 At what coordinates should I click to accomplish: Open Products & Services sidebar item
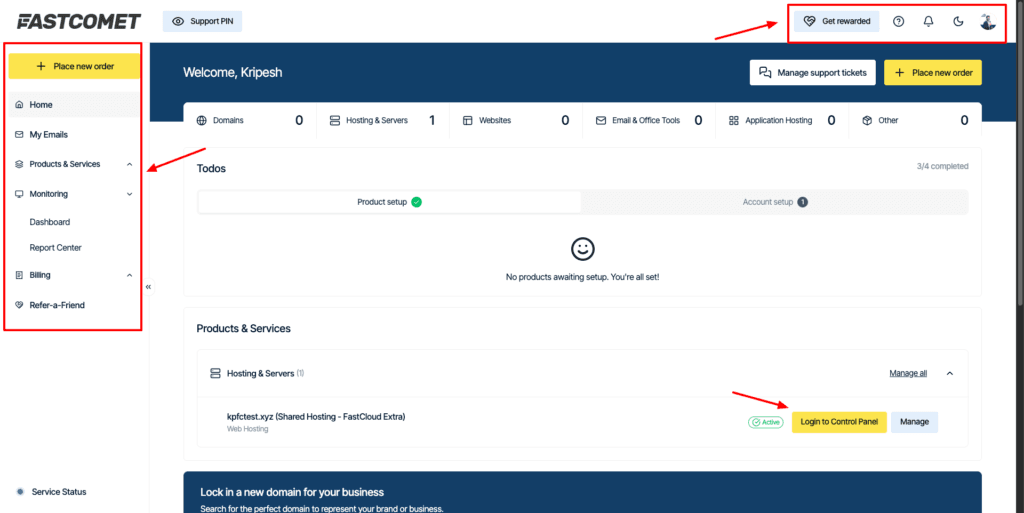point(65,164)
